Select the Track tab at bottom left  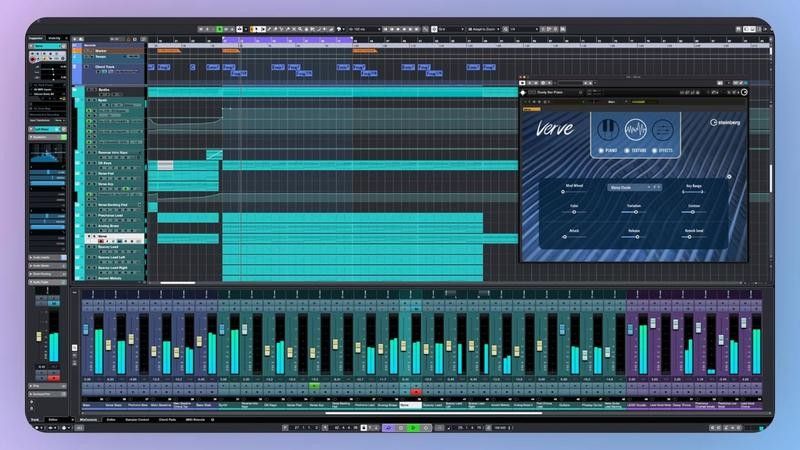pos(35,420)
